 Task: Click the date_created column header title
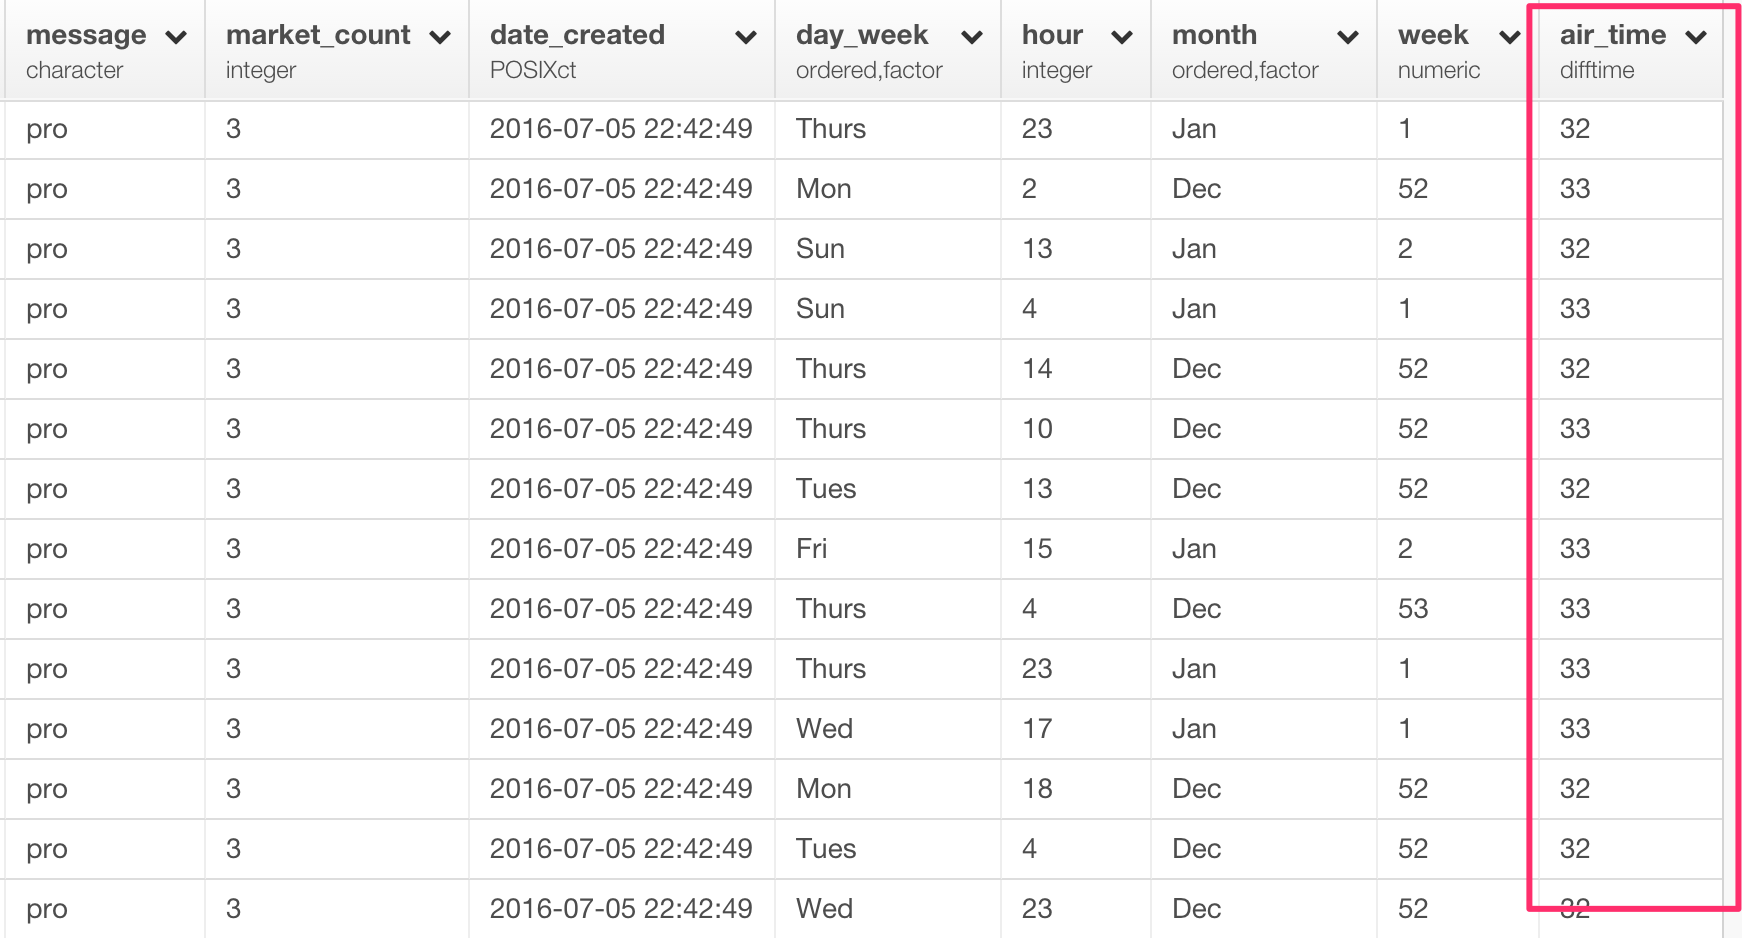point(577,35)
